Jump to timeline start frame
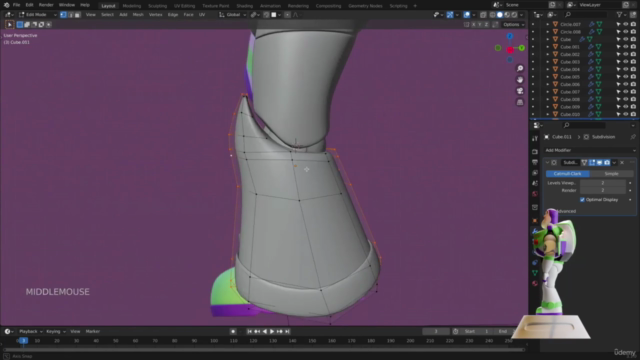 pos(249,331)
